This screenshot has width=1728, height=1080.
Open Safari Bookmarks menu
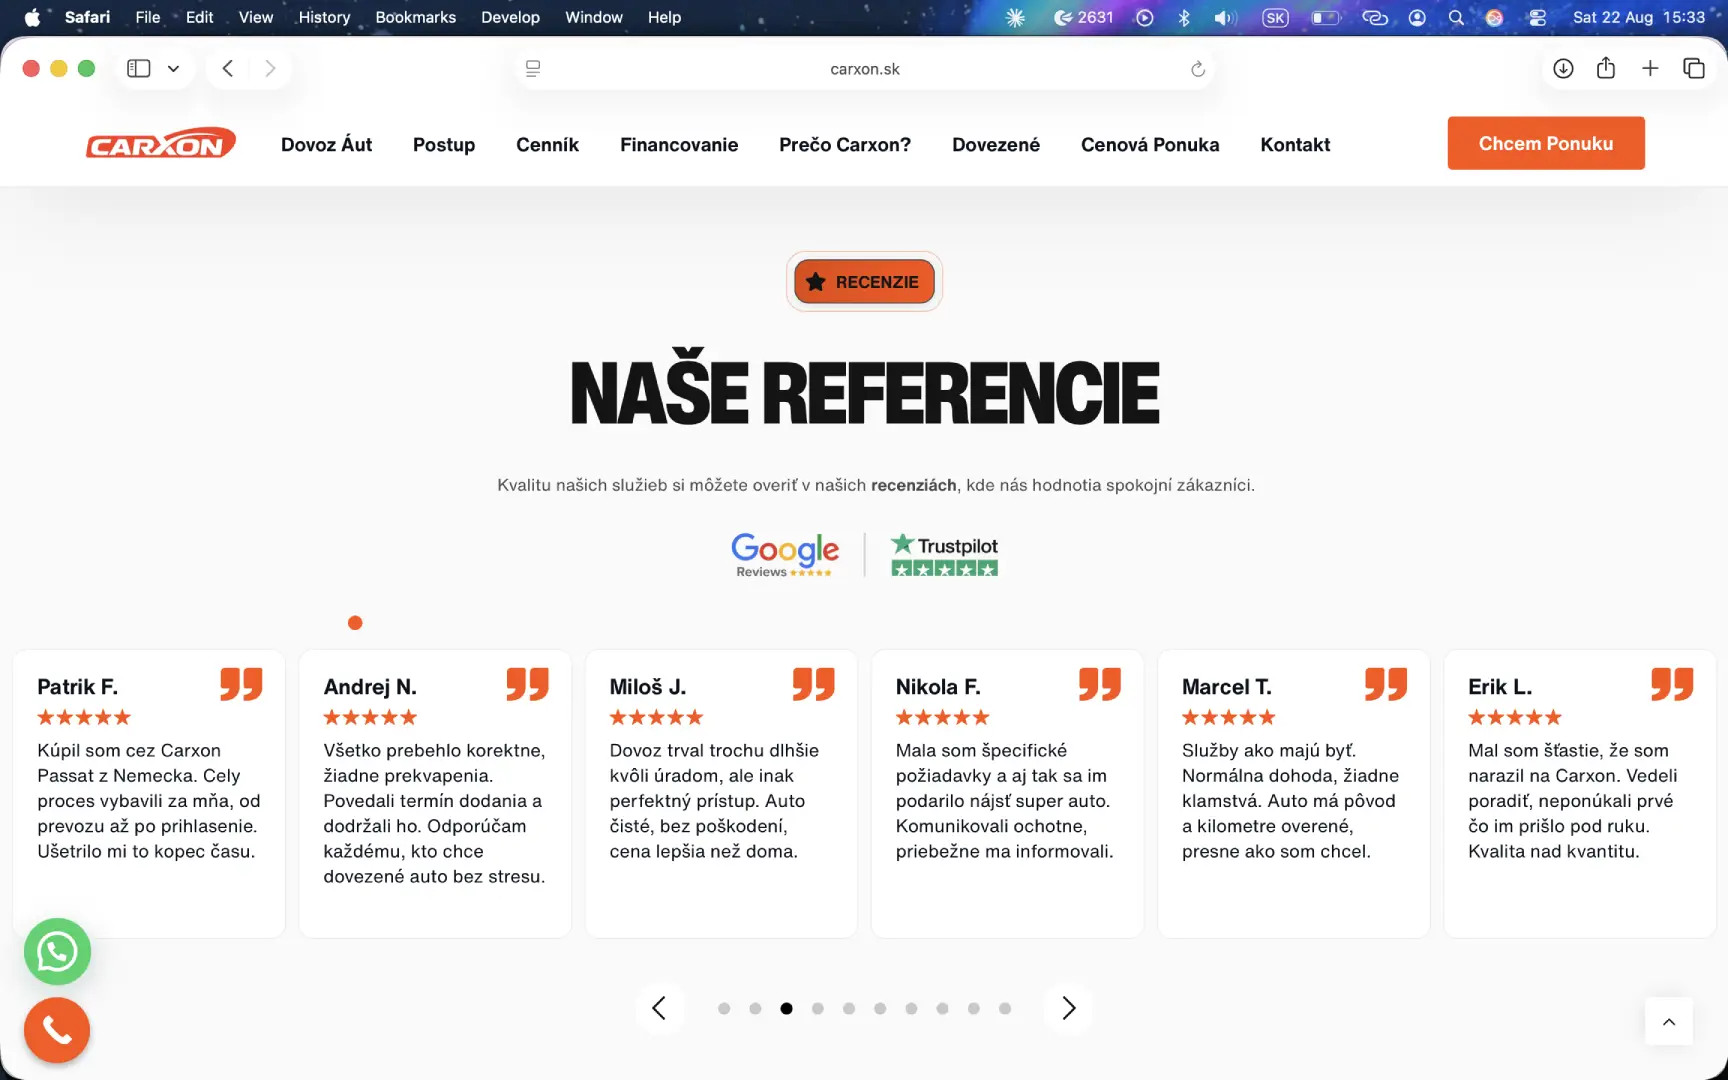click(x=415, y=17)
